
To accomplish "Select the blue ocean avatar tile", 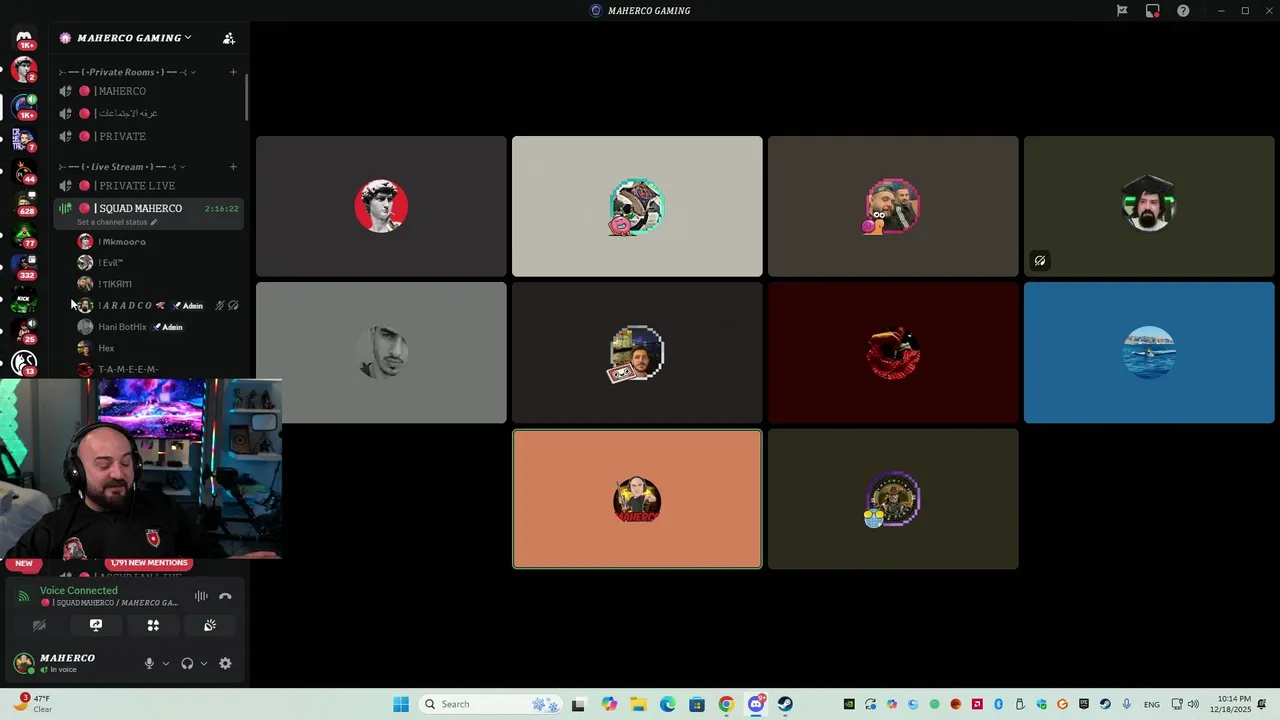I will 1149,352.
